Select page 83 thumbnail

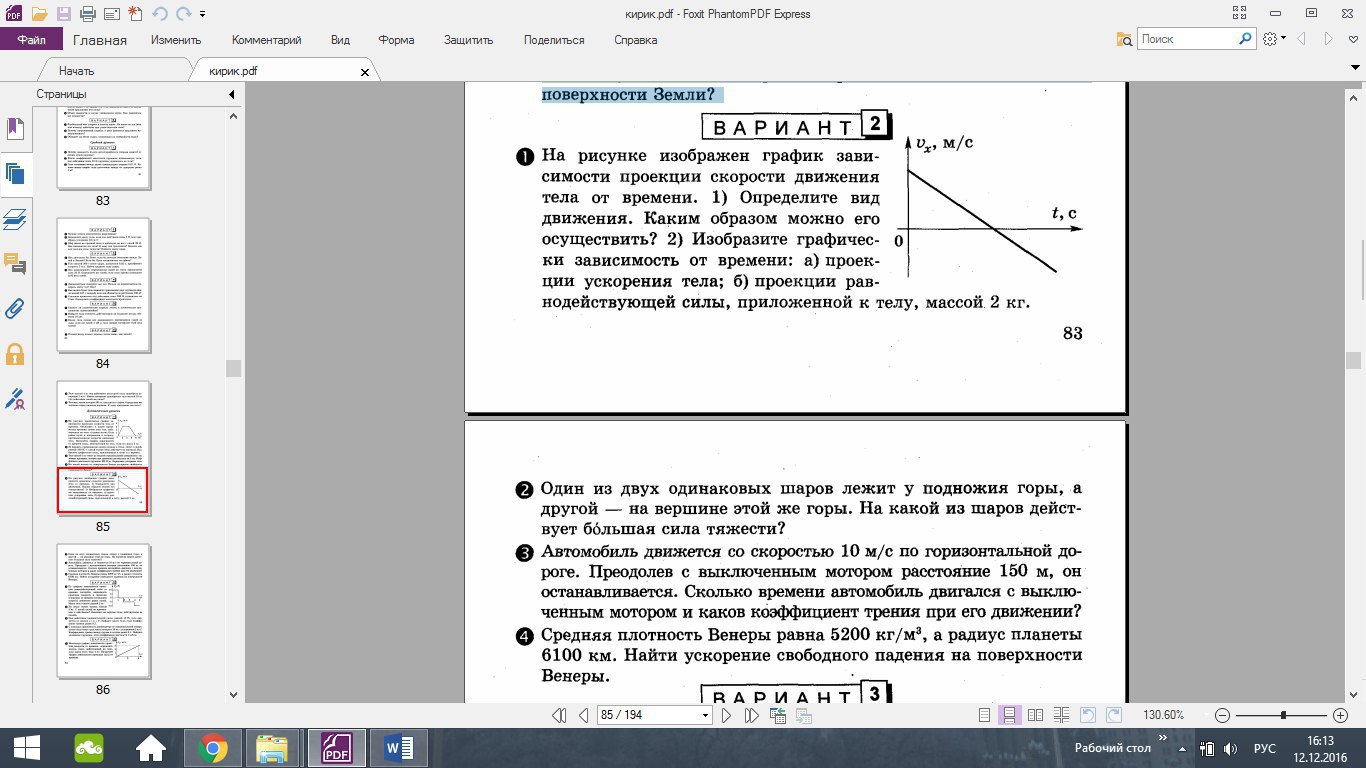[103, 150]
